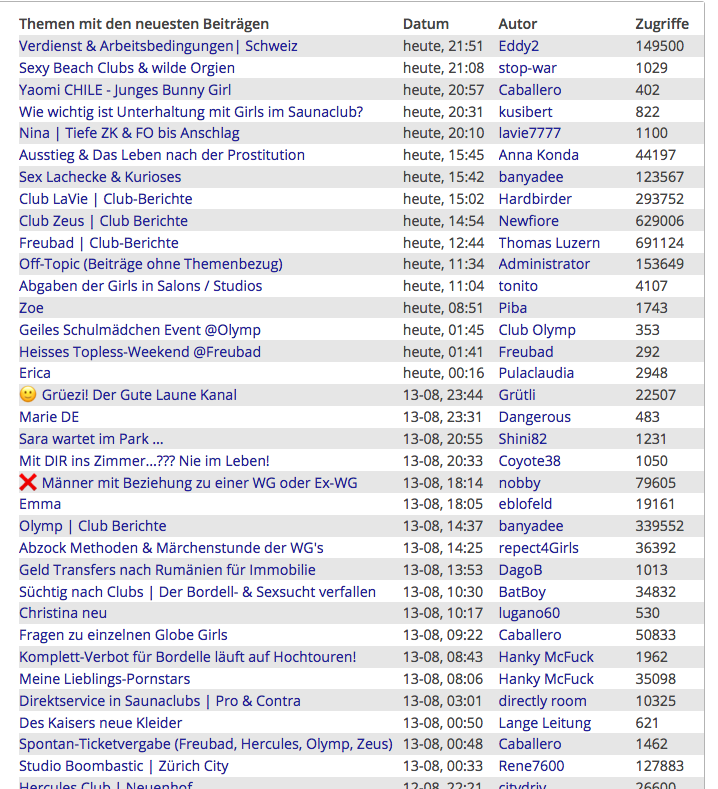This screenshot has height=789, width=718.
Task: Open 'Fragen zu einzelnen Globe Girls' thread
Action: (123, 635)
